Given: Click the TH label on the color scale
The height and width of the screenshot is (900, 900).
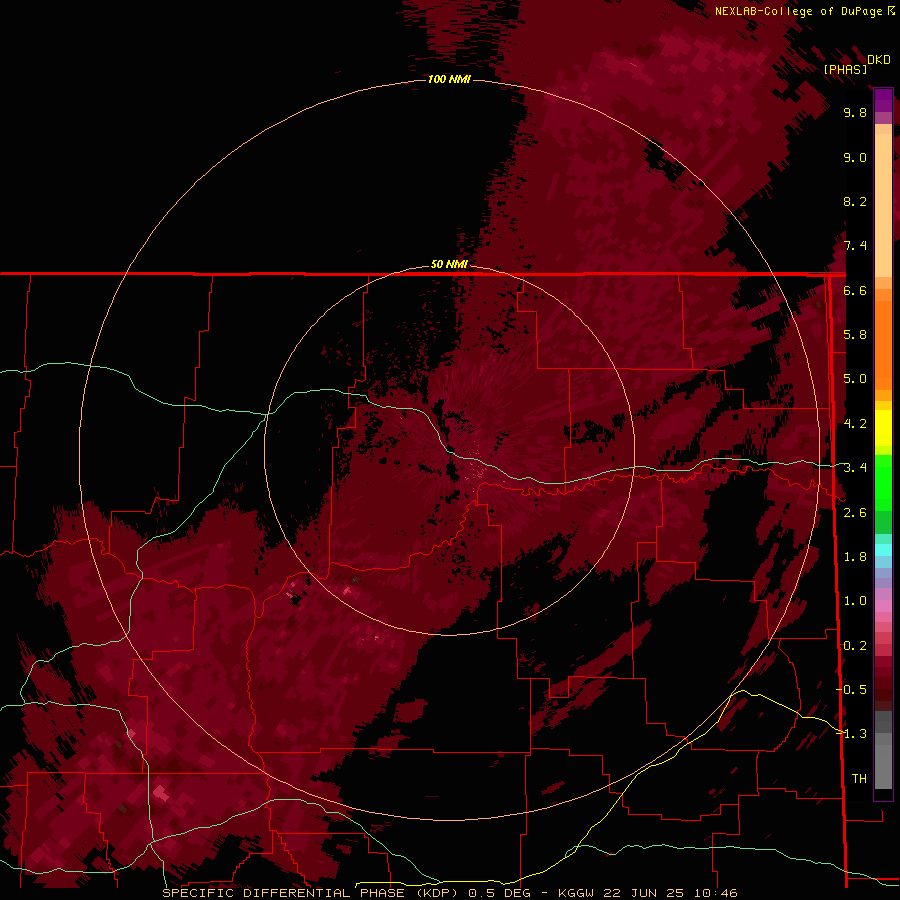Looking at the screenshot, I should pos(859,779).
